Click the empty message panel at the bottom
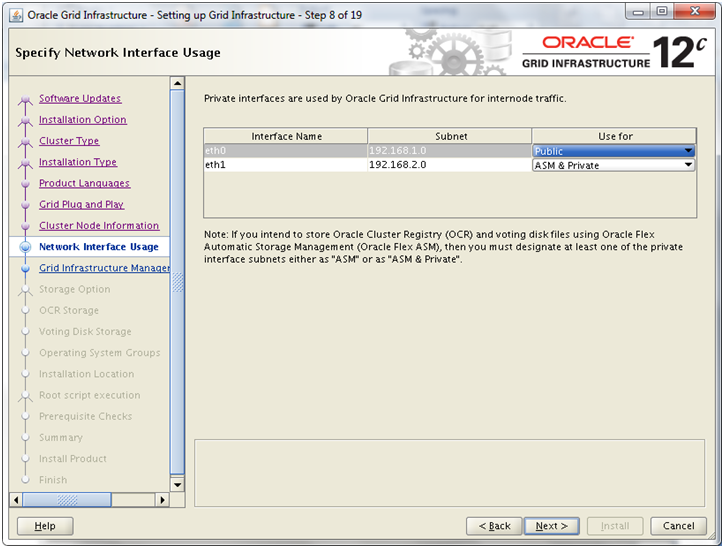The image size is (724, 548). tap(449, 473)
